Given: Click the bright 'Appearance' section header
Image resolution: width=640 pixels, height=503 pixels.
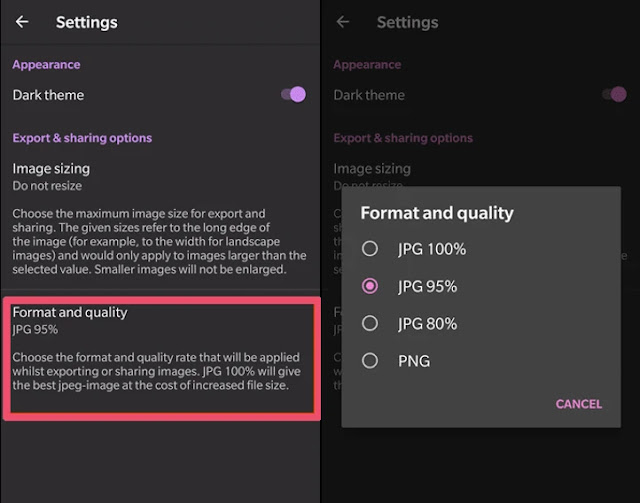Looking at the screenshot, I should click(x=46, y=65).
